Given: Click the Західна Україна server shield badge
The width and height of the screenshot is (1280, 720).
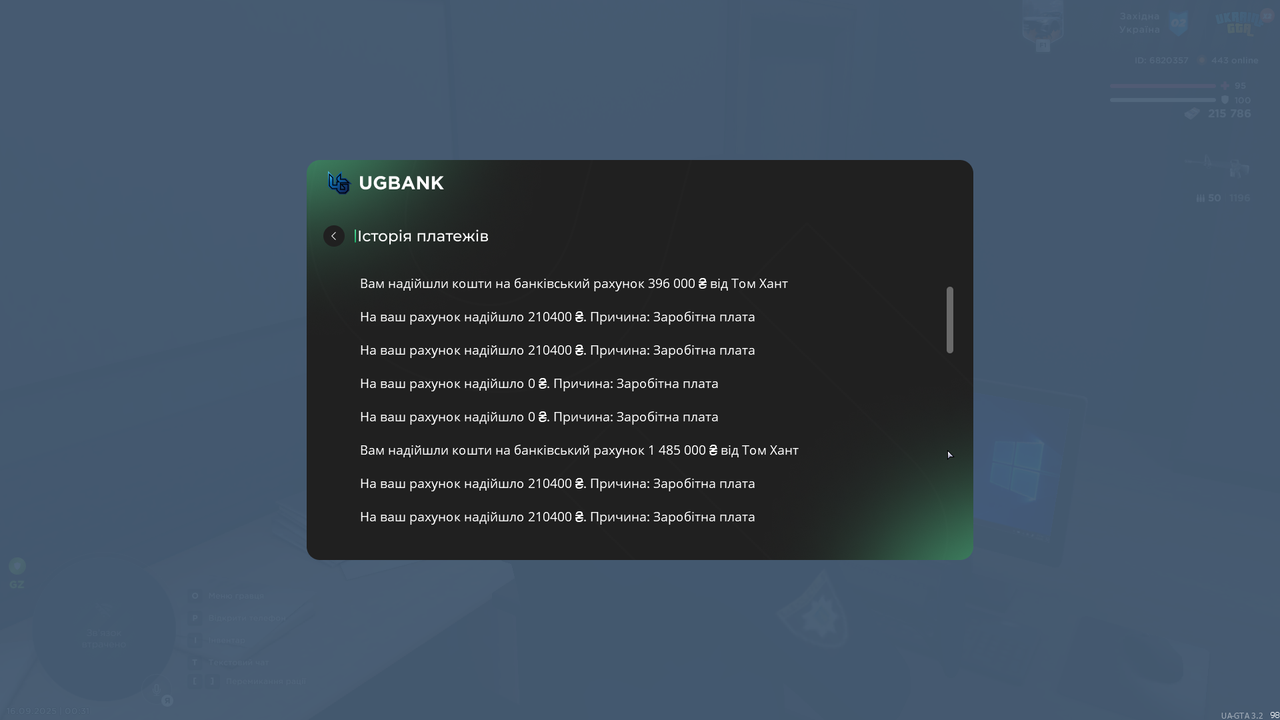Looking at the screenshot, I should pos(1179,23).
